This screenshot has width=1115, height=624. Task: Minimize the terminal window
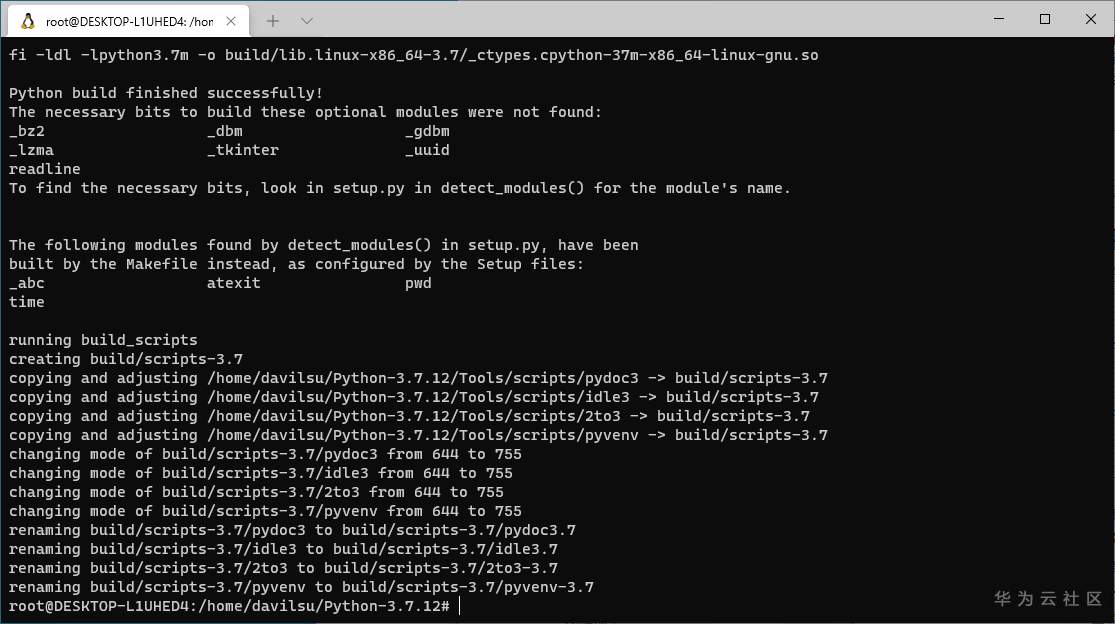[x=997, y=19]
